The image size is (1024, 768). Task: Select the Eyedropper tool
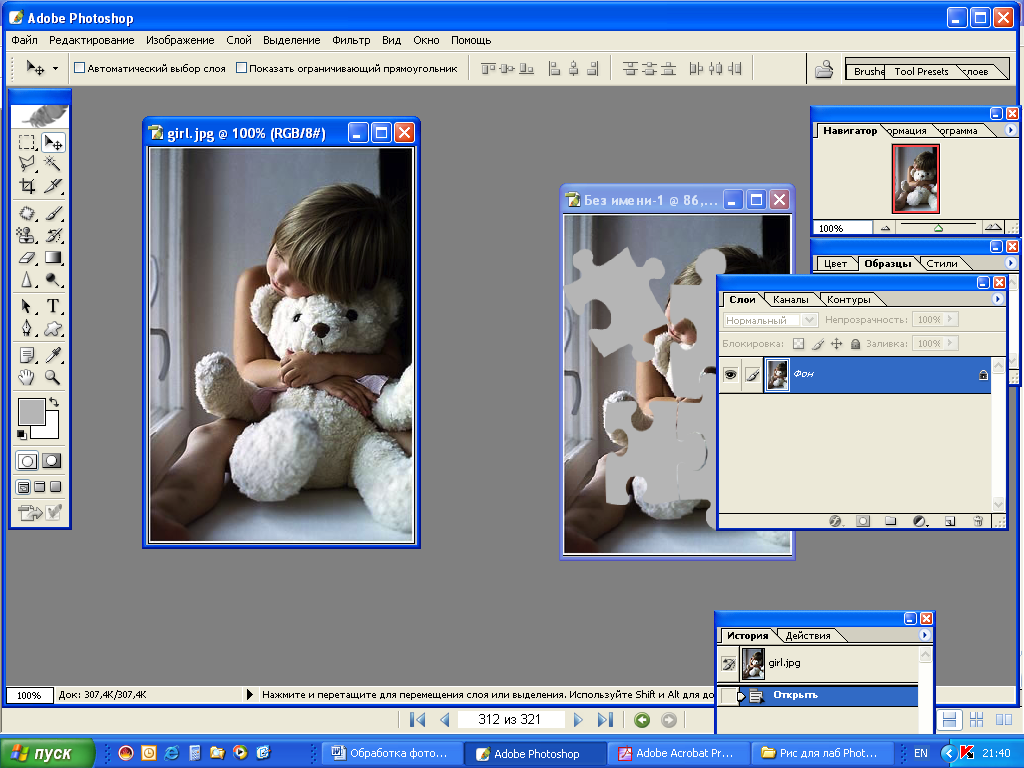click(x=52, y=355)
